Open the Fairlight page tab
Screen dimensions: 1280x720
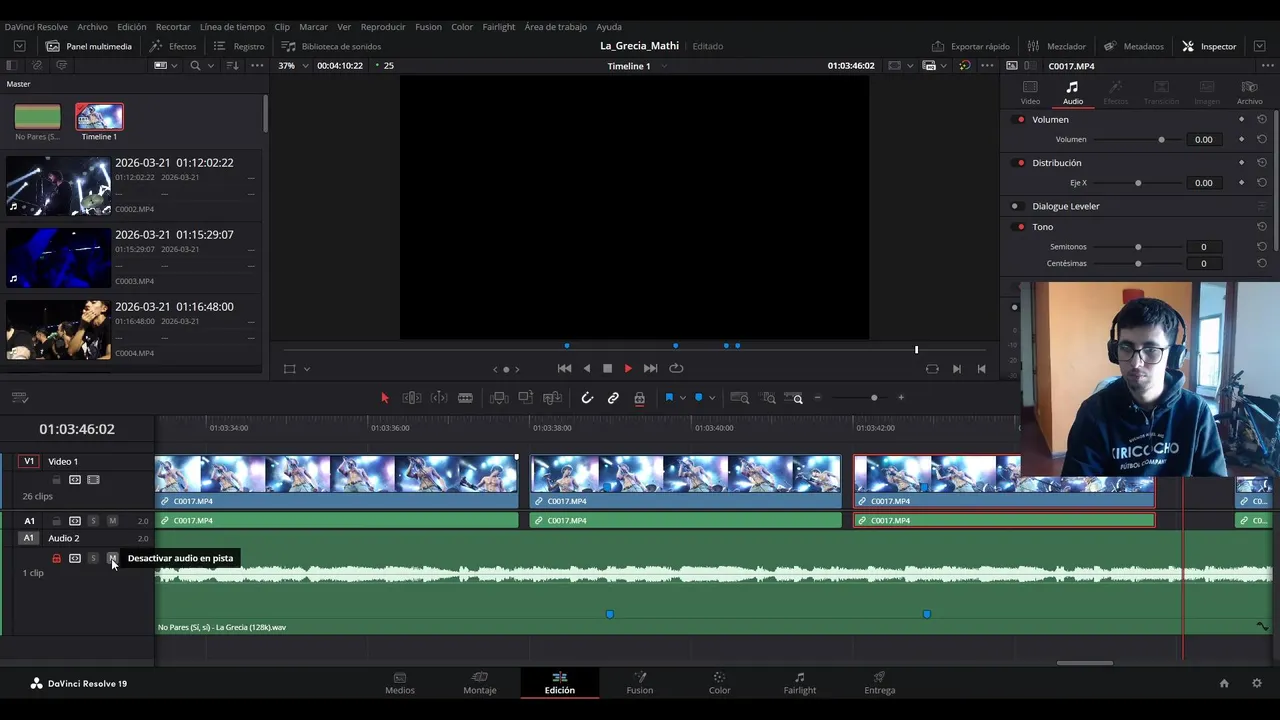799,683
